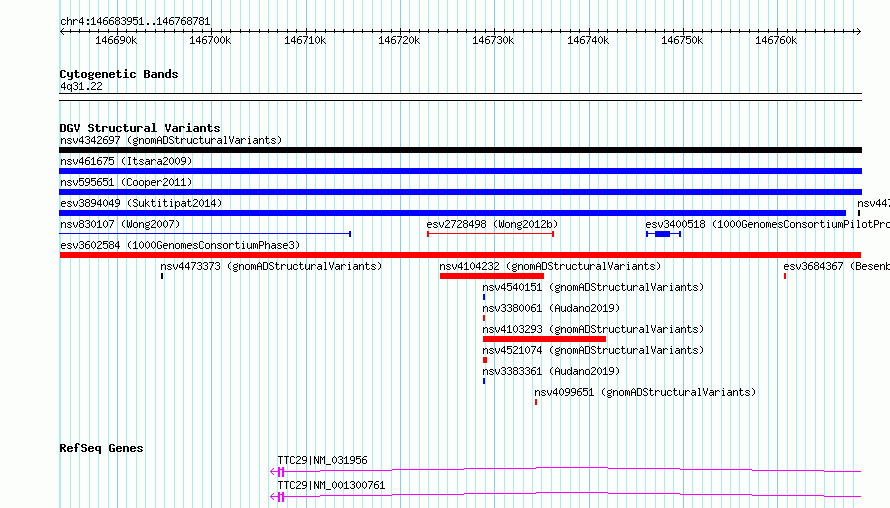
Task: Open the esv3684367 label at right edge
Action: [x=837, y=266]
